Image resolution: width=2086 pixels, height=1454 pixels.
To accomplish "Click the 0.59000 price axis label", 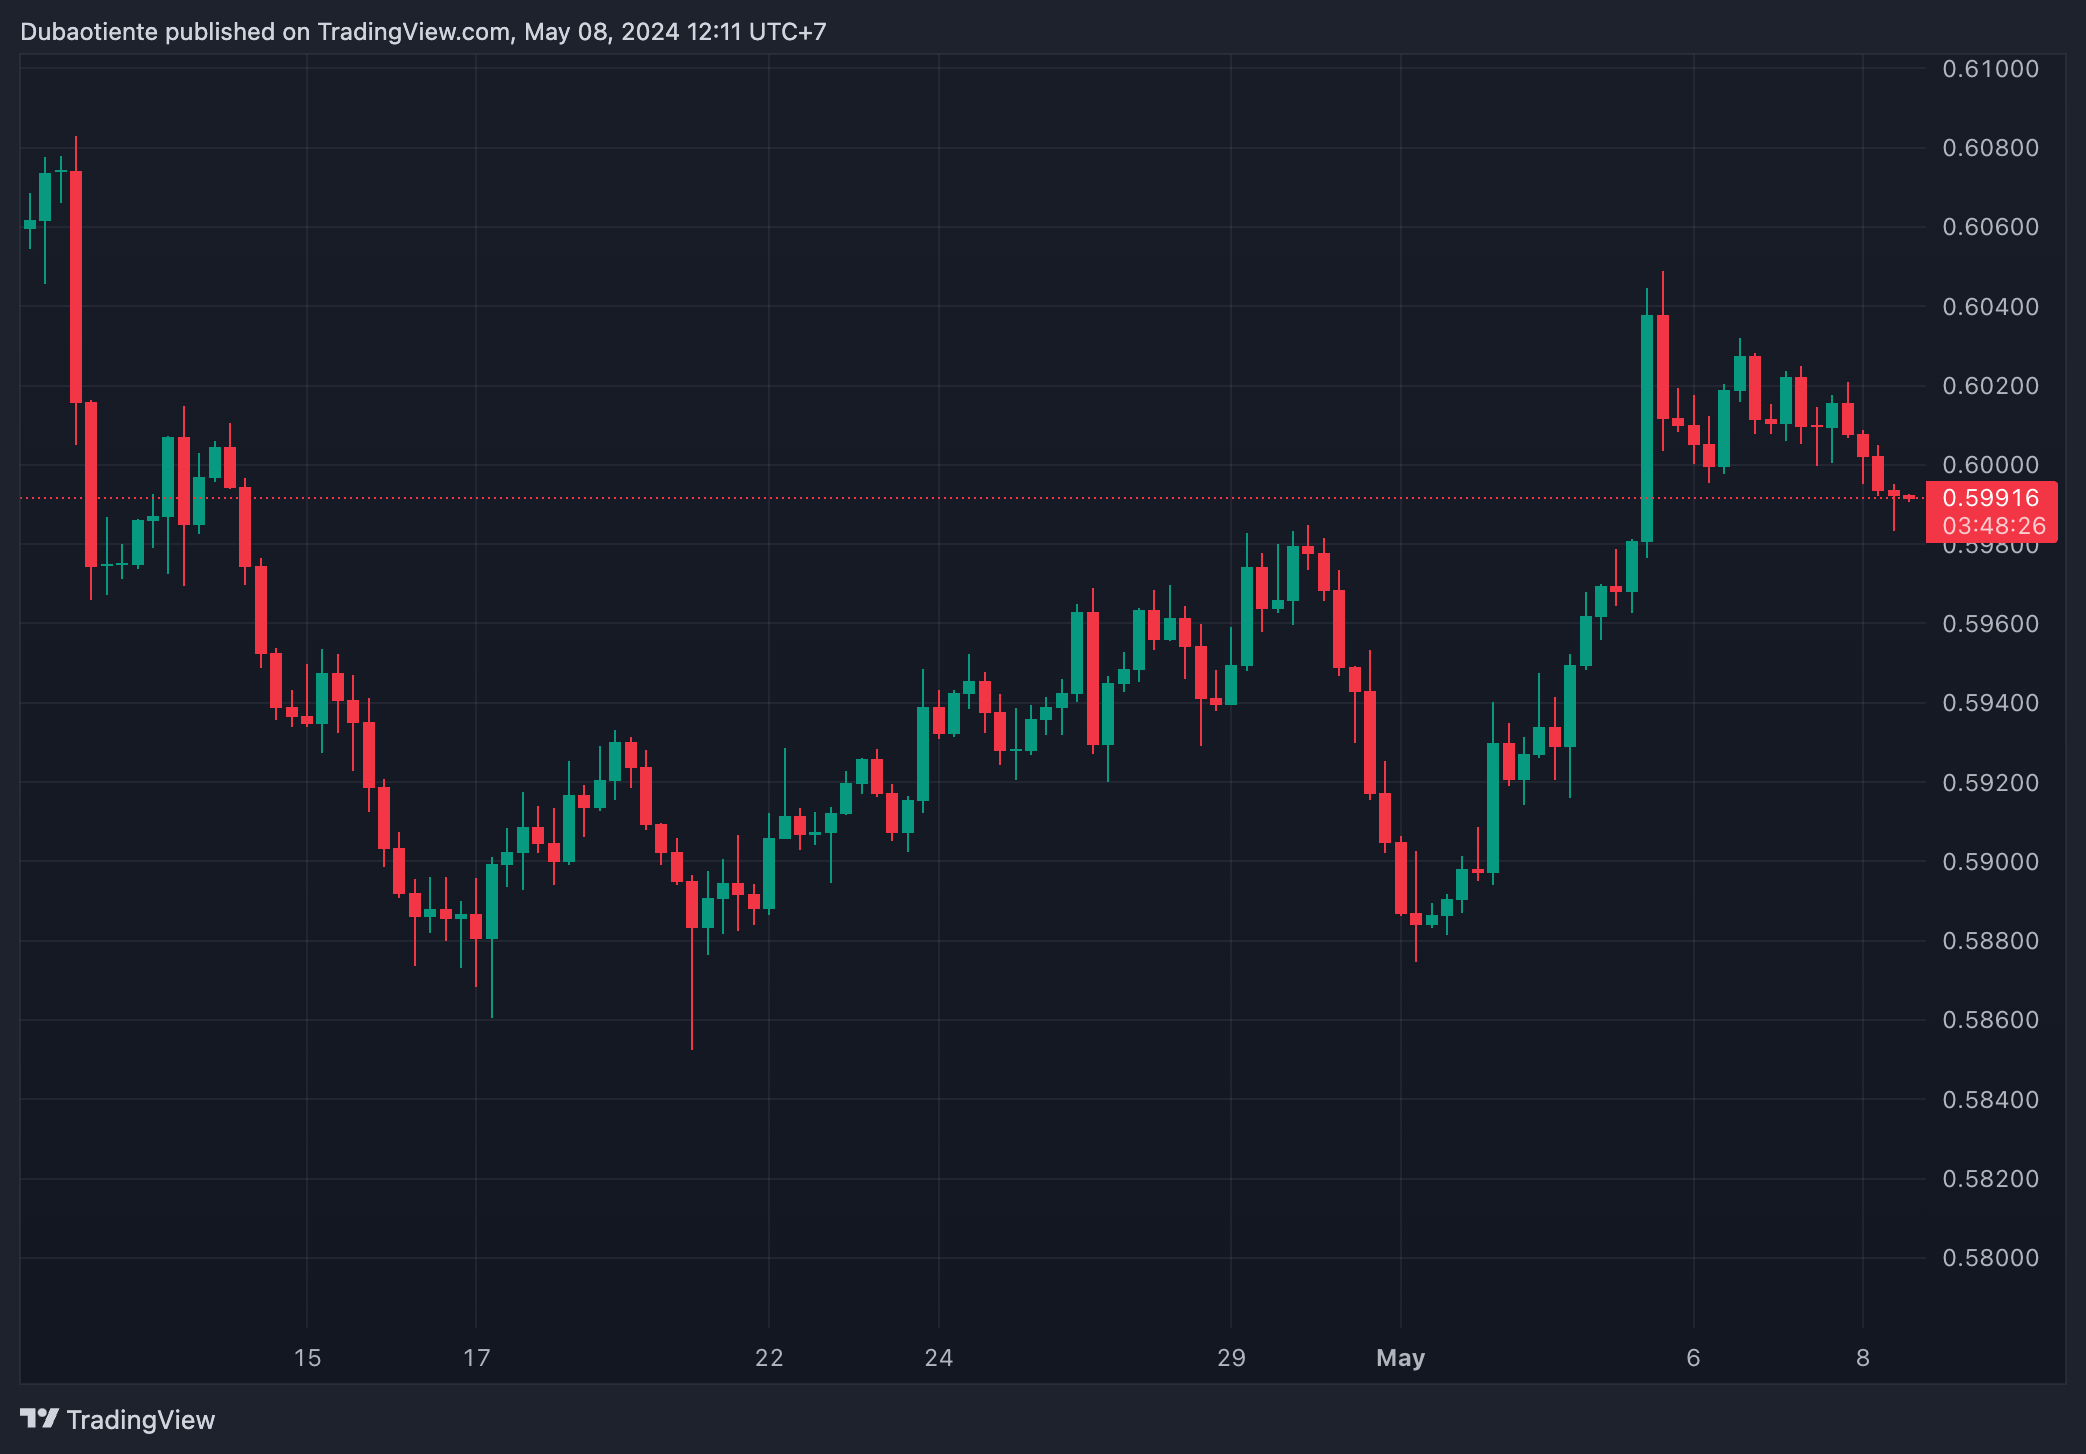I will pos(1990,862).
